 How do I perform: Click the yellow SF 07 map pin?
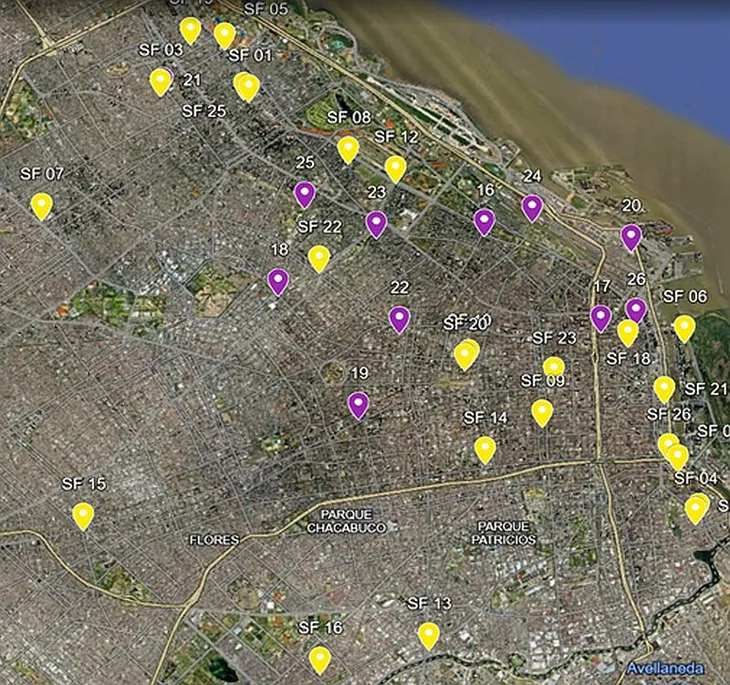coord(41,205)
